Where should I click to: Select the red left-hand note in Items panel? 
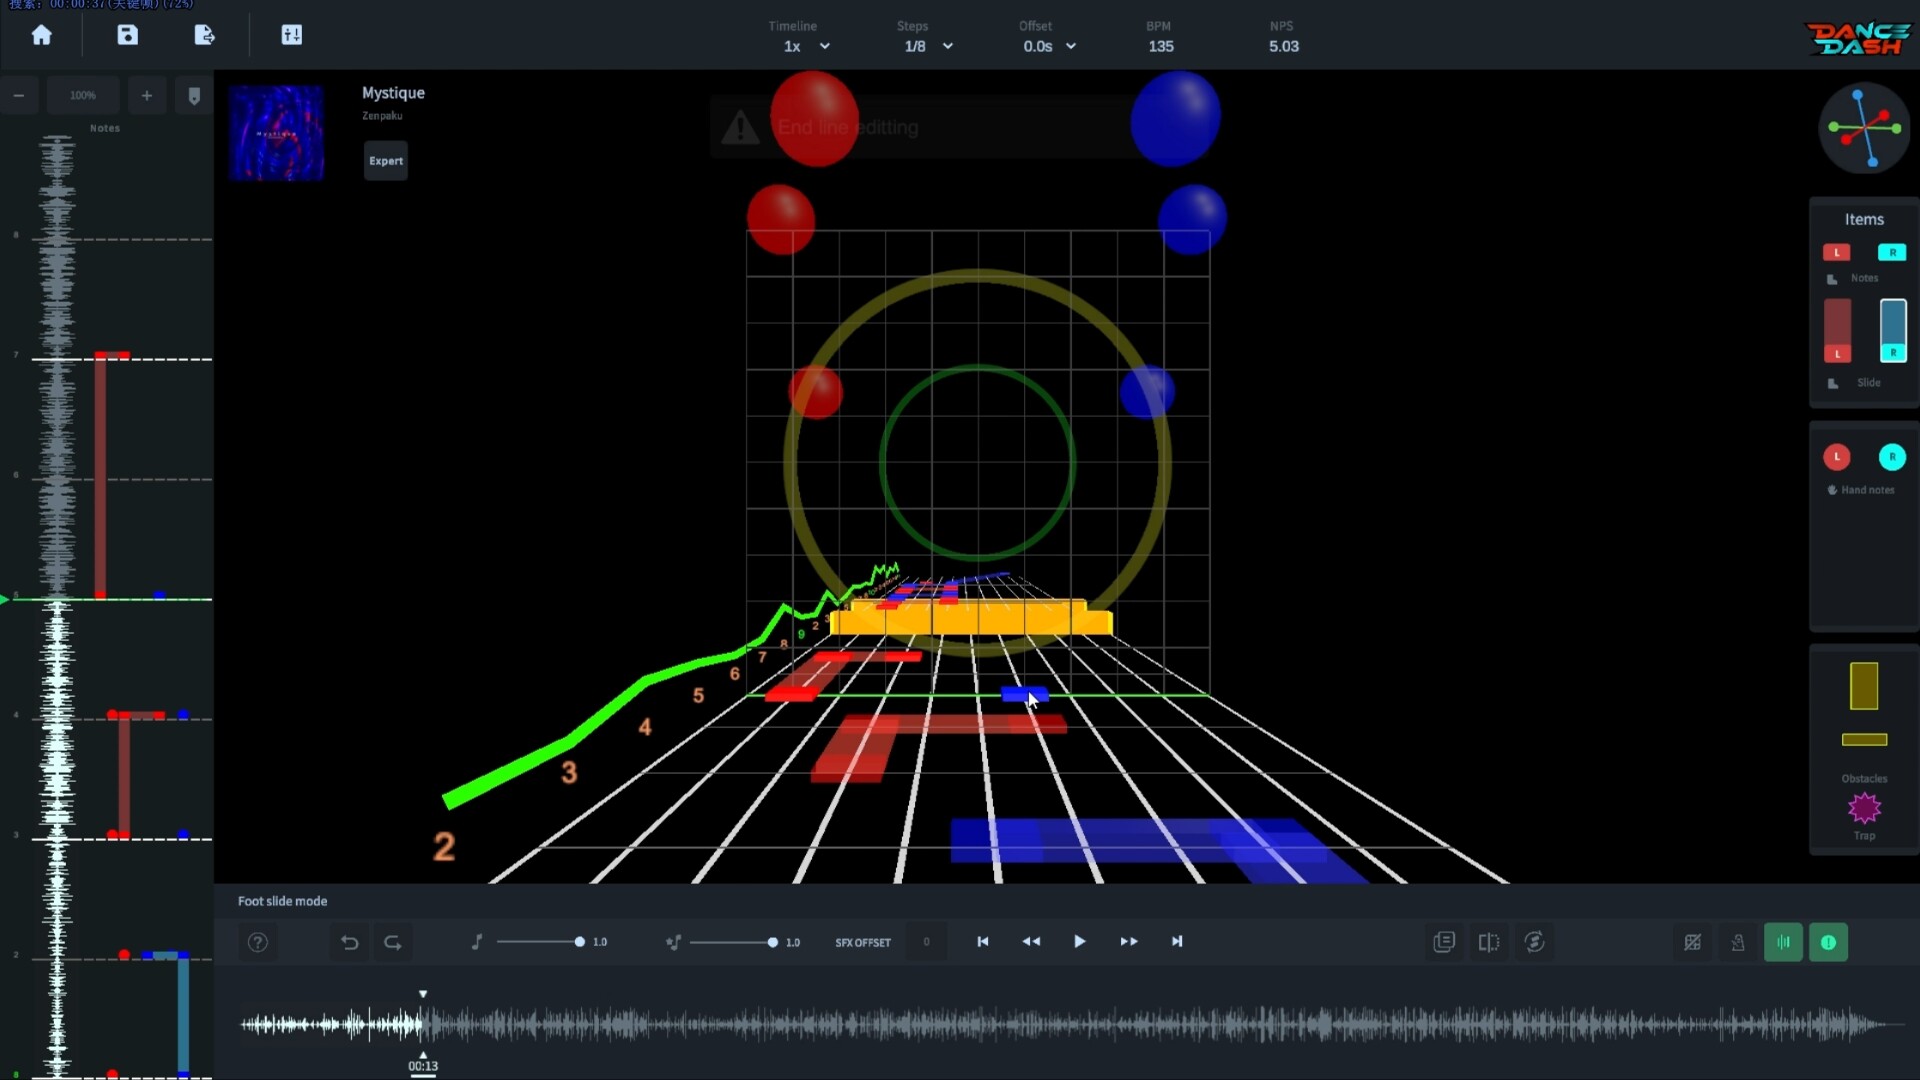(1838, 252)
